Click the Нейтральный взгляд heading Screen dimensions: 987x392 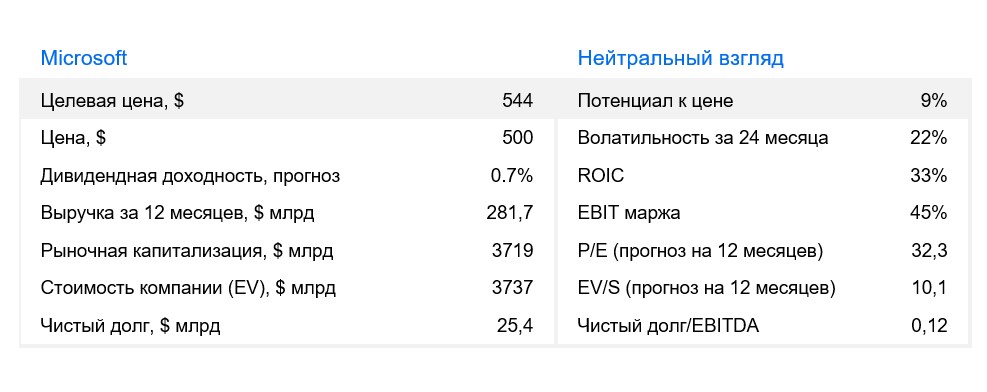coord(680,59)
